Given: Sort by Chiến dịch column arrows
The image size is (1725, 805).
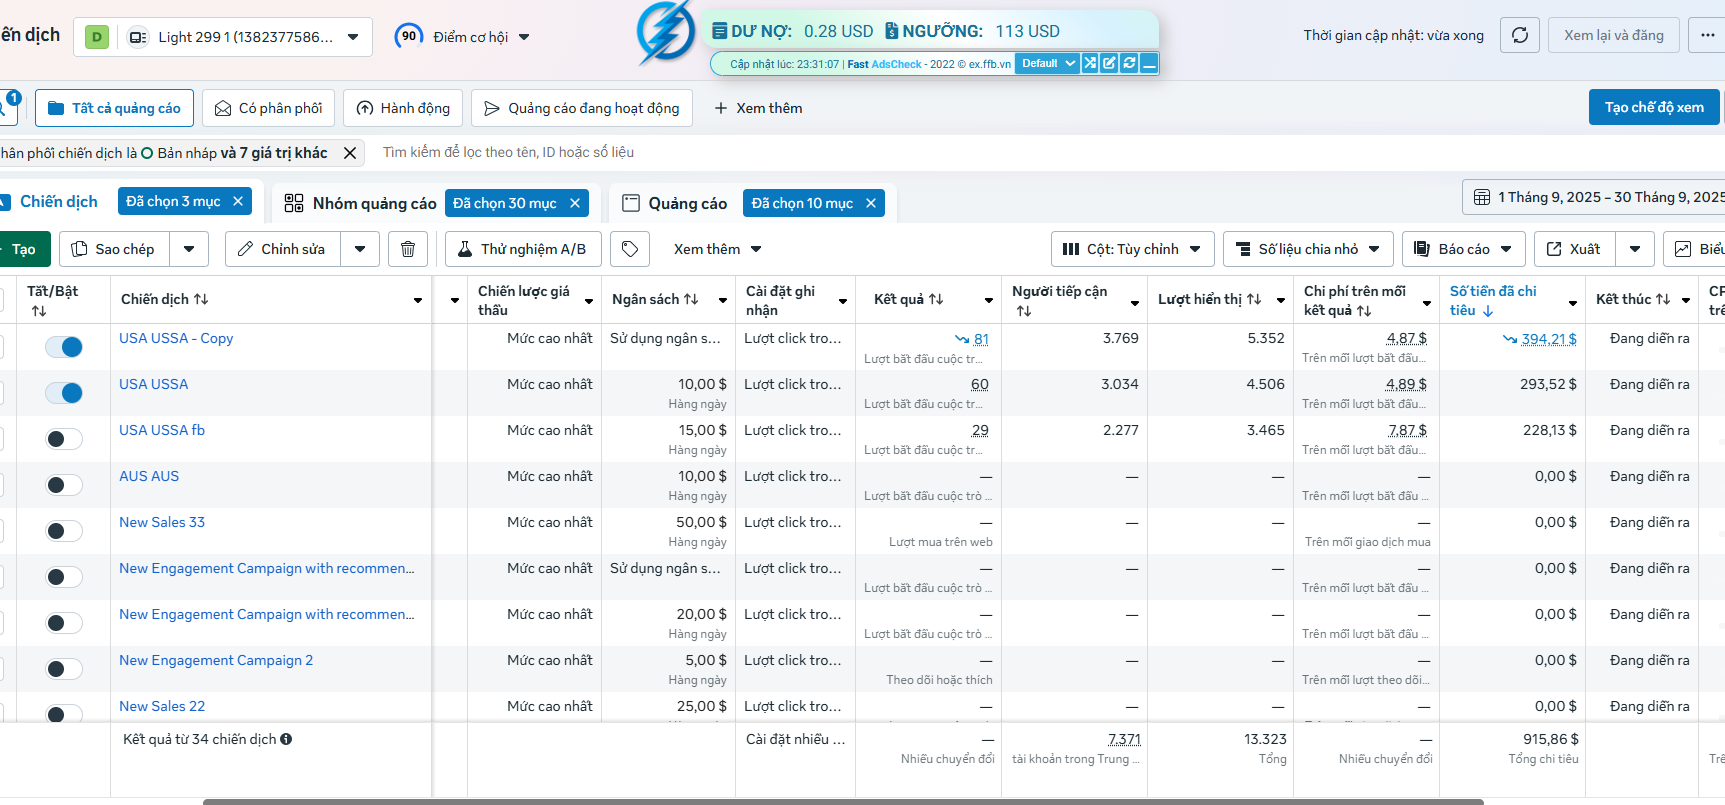Looking at the screenshot, I should (x=201, y=299).
